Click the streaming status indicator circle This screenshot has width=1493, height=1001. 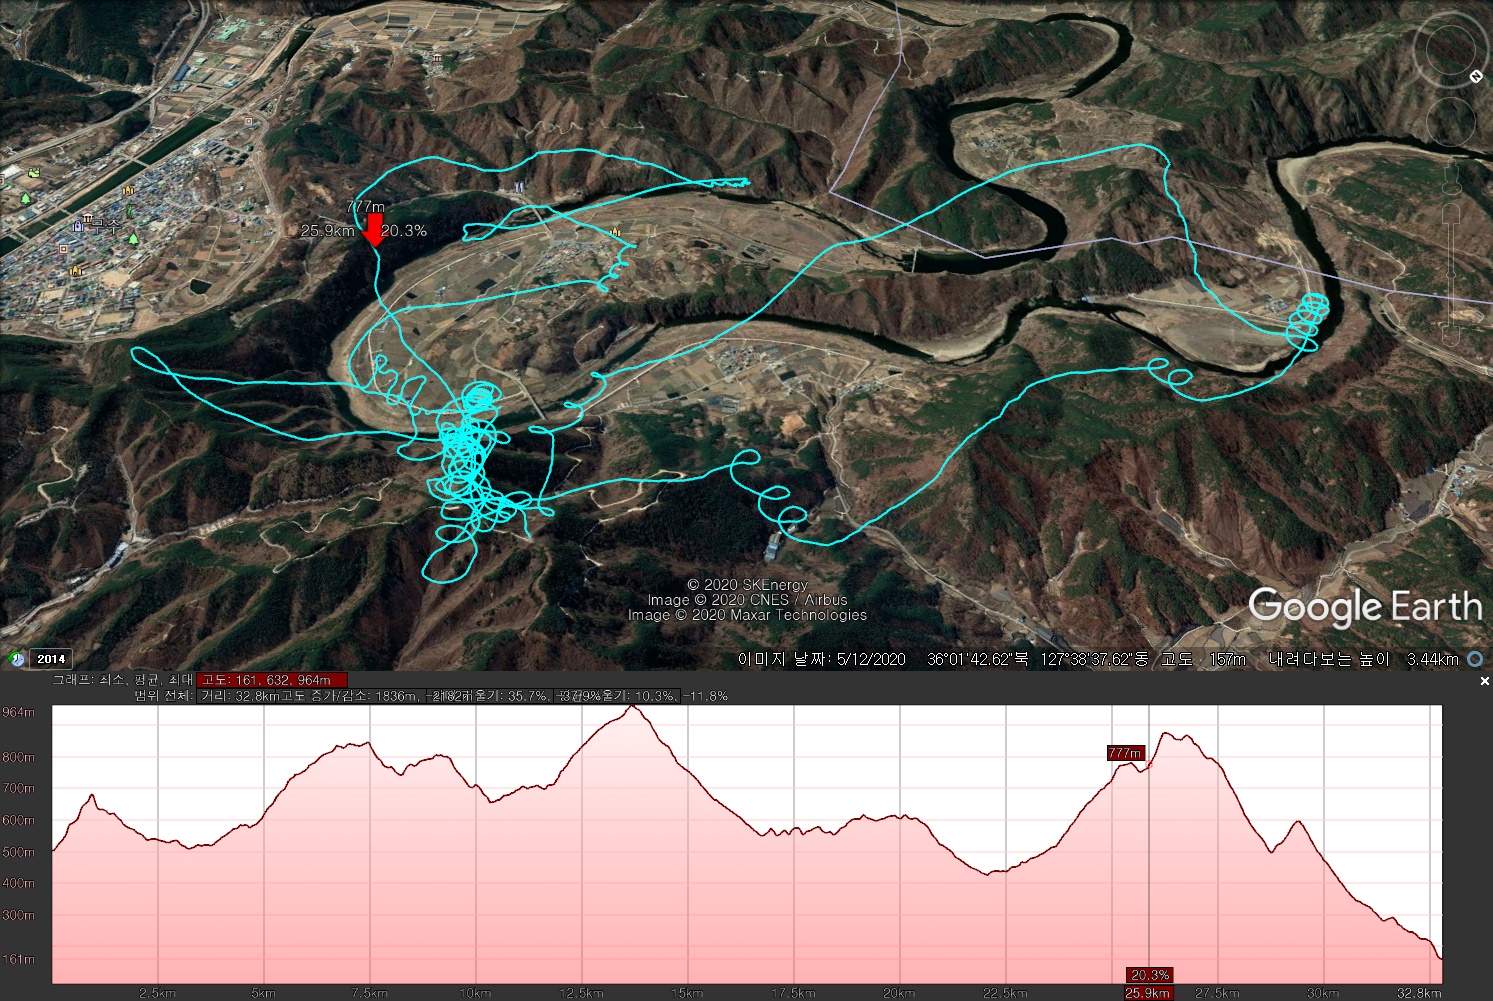pyautogui.click(x=1475, y=659)
